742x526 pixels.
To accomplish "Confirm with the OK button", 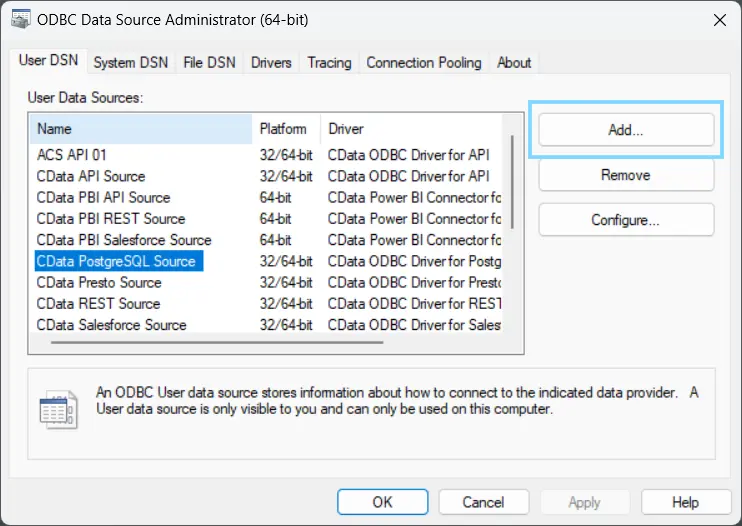I will [x=383, y=502].
